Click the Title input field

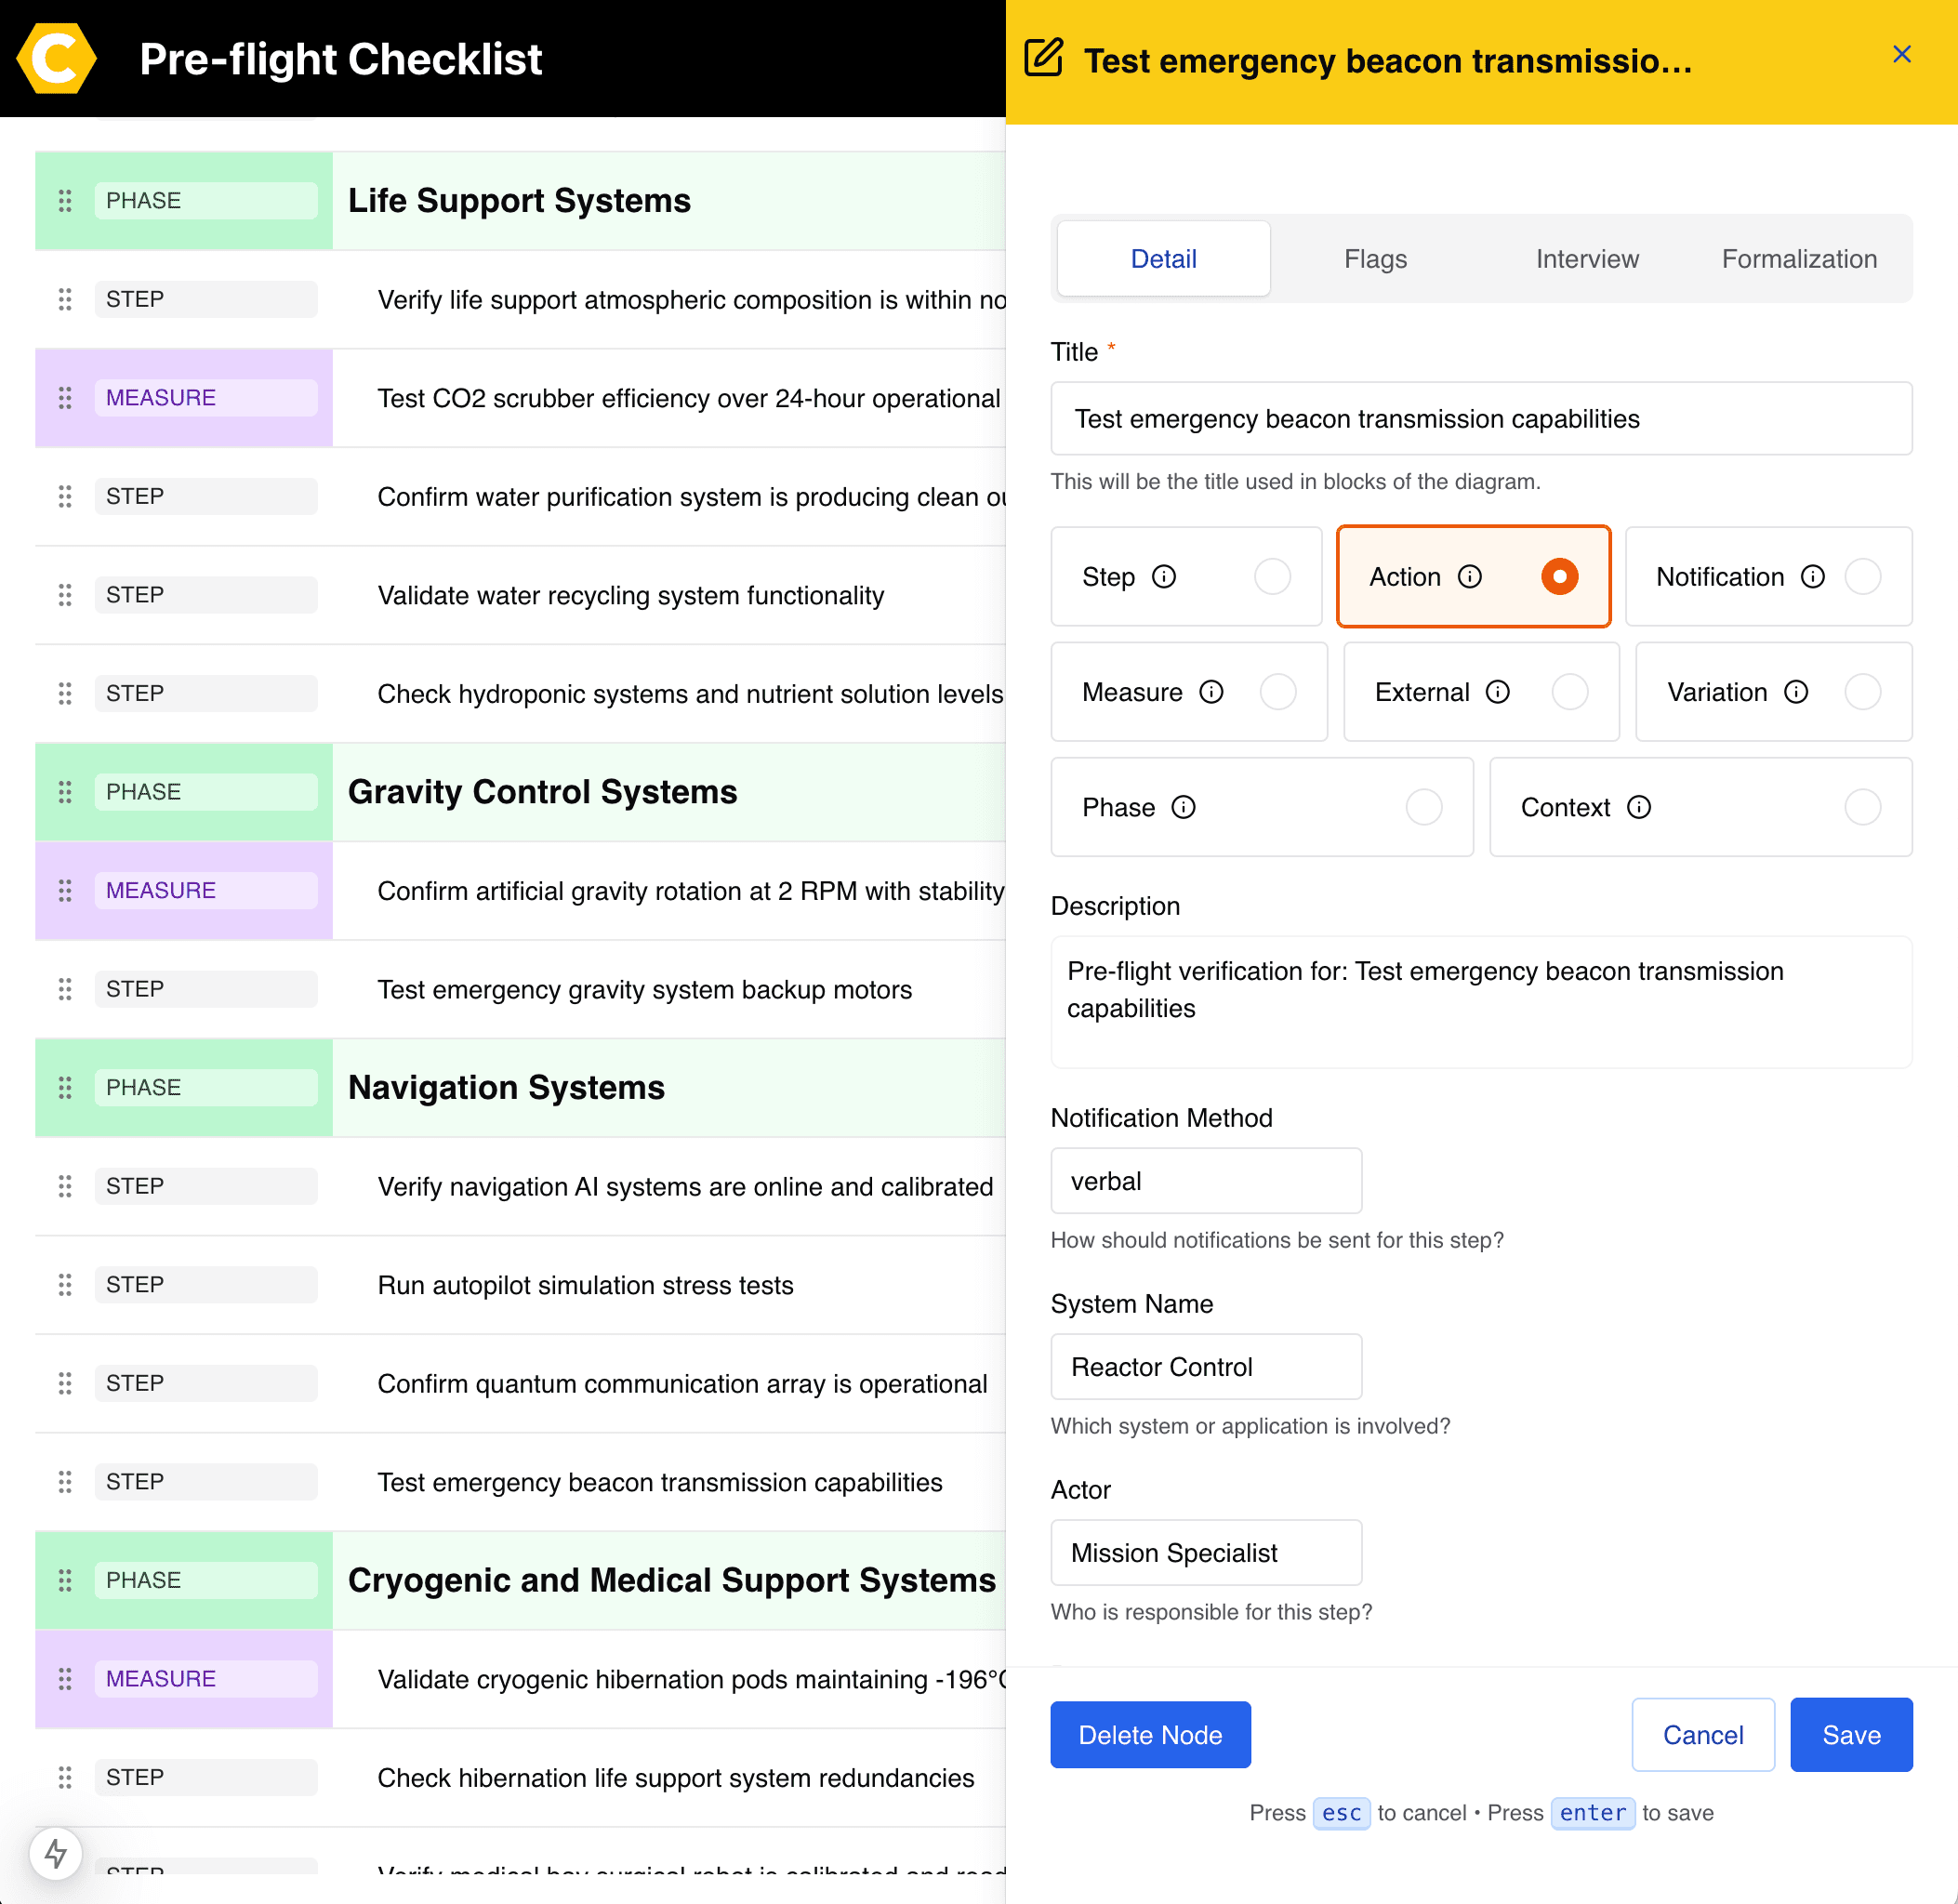point(1480,419)
